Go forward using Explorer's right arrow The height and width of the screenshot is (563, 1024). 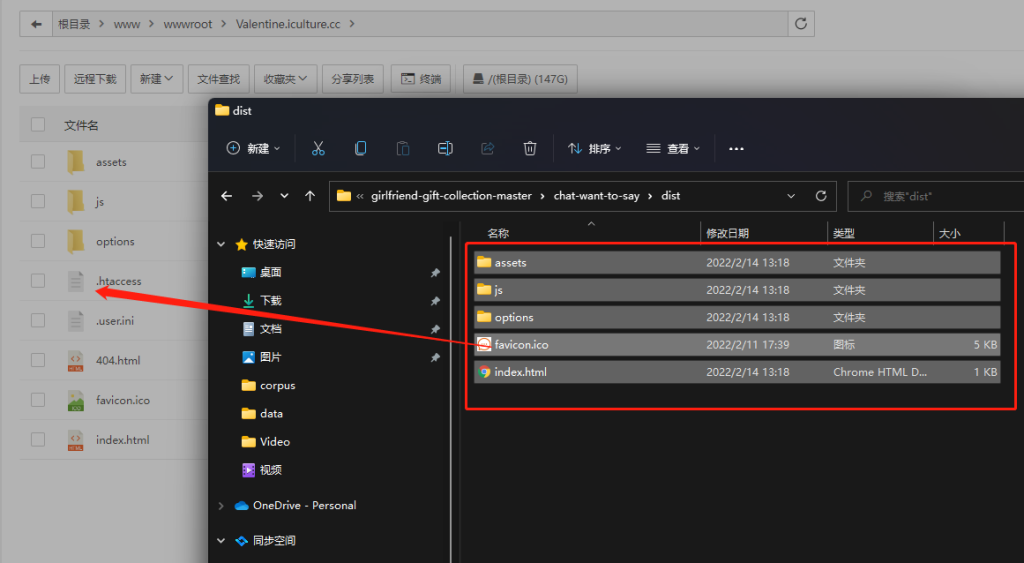tap(257, 196)
